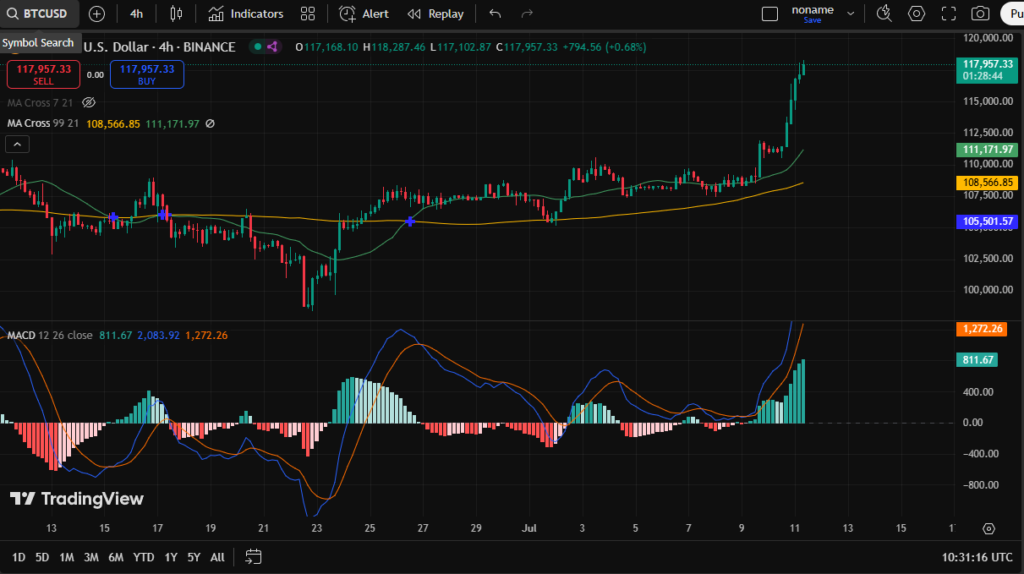Viewport: 1024px width, 574px height.
Task: Click the yellow MA value 108,566.85 in legend
Action: coord(113,123)
